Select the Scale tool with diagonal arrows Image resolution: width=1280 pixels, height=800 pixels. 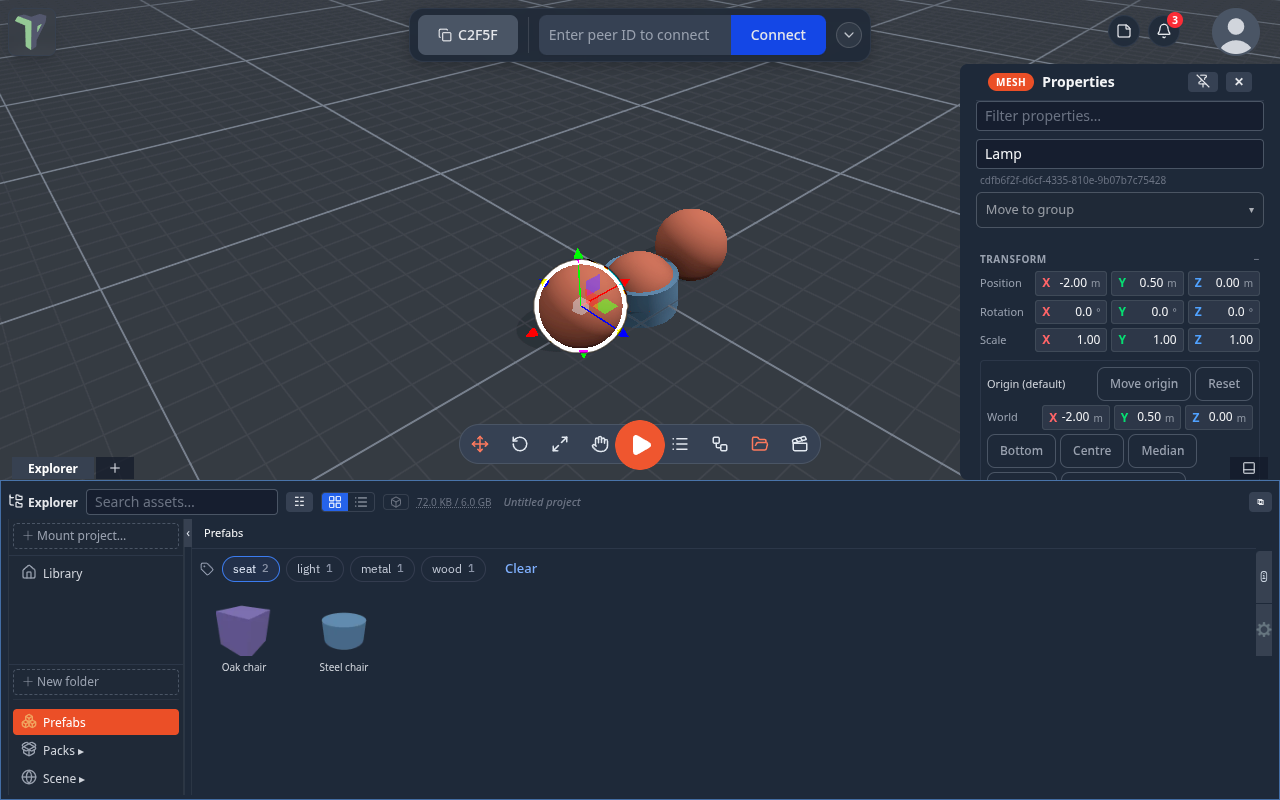coord(560,444)
